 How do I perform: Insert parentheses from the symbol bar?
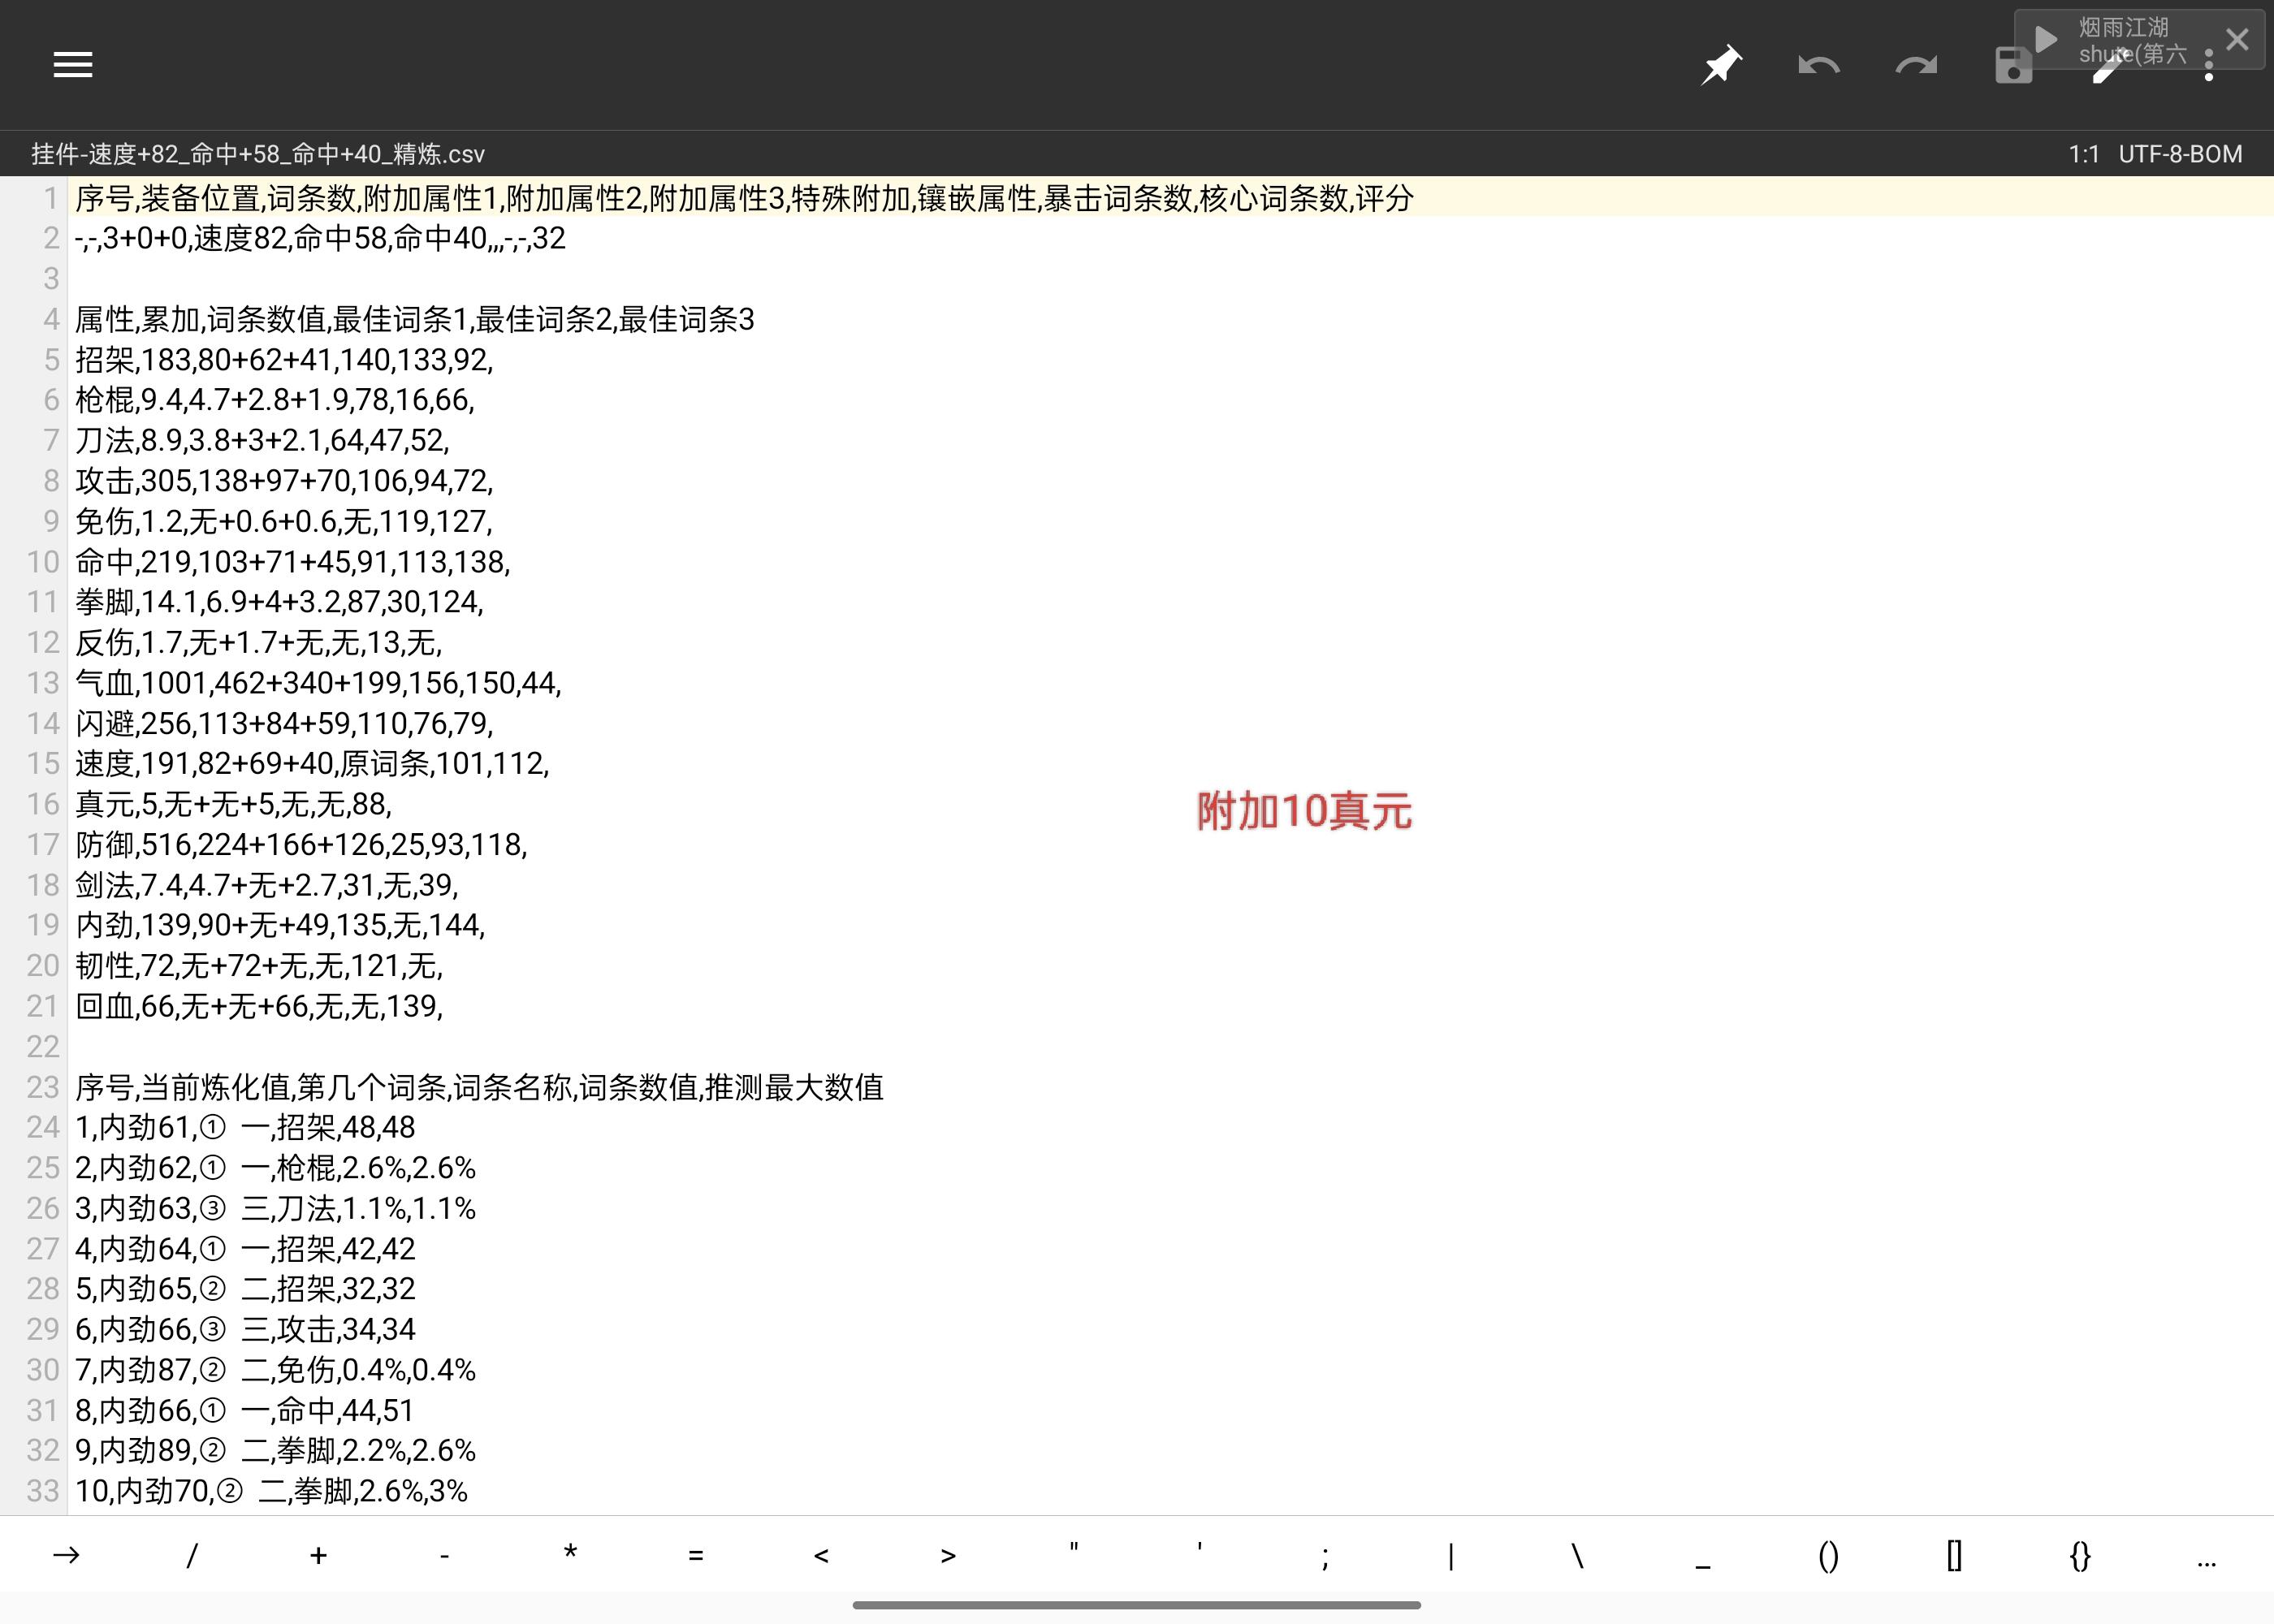[x=1828, y=1555]
